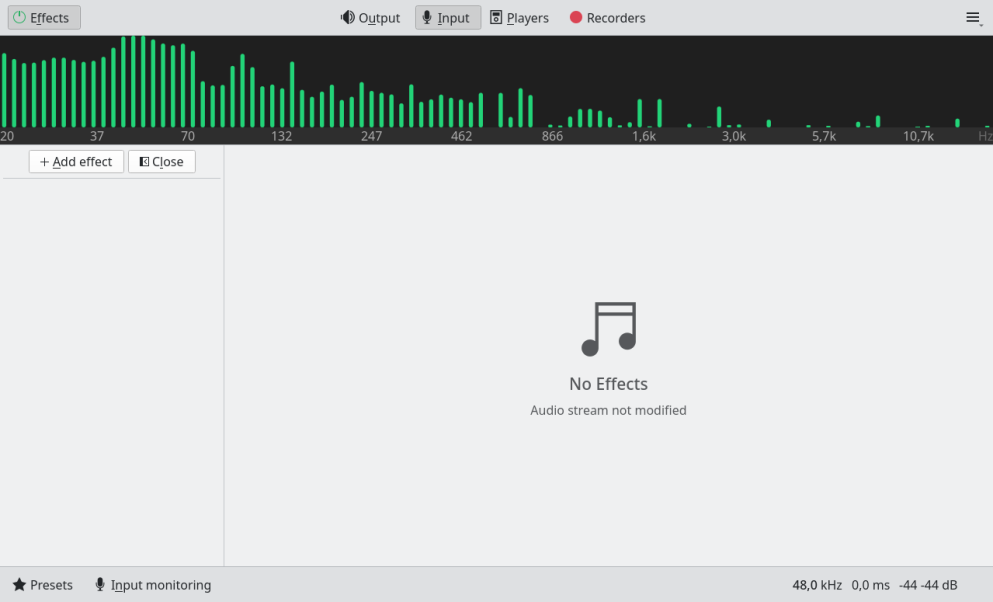
Task: Click the 5,7k frequency label on spectrum
Action: [x=824, y=136]
